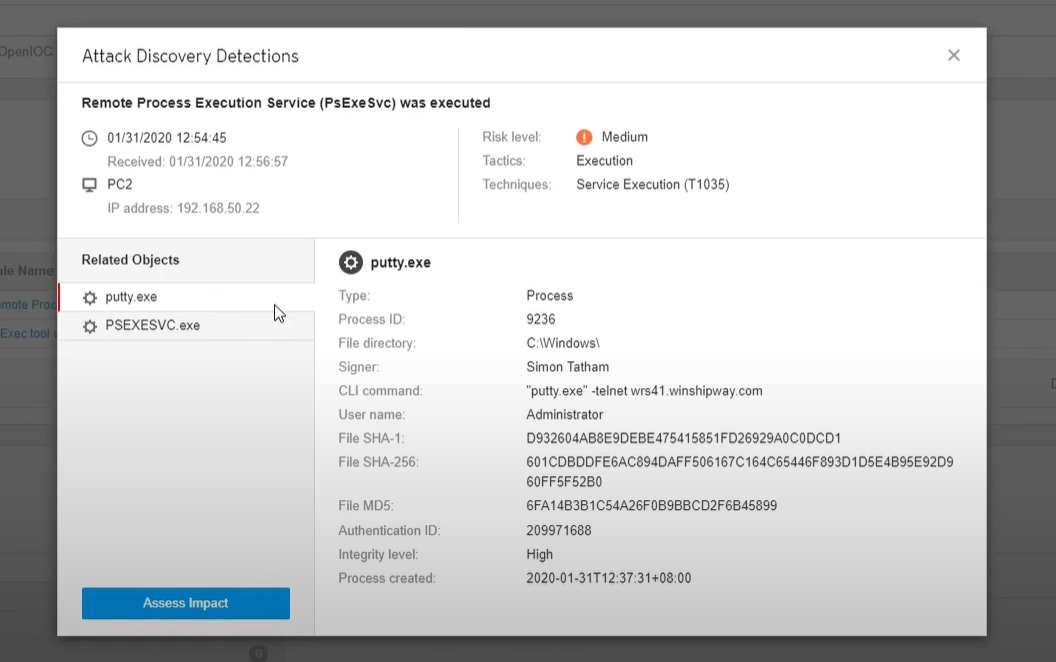Image resolution: width=1056 pixels, height=662 pixels.
Task: Click the clock icon next to detection time
Action: click(x=89, y=137)
